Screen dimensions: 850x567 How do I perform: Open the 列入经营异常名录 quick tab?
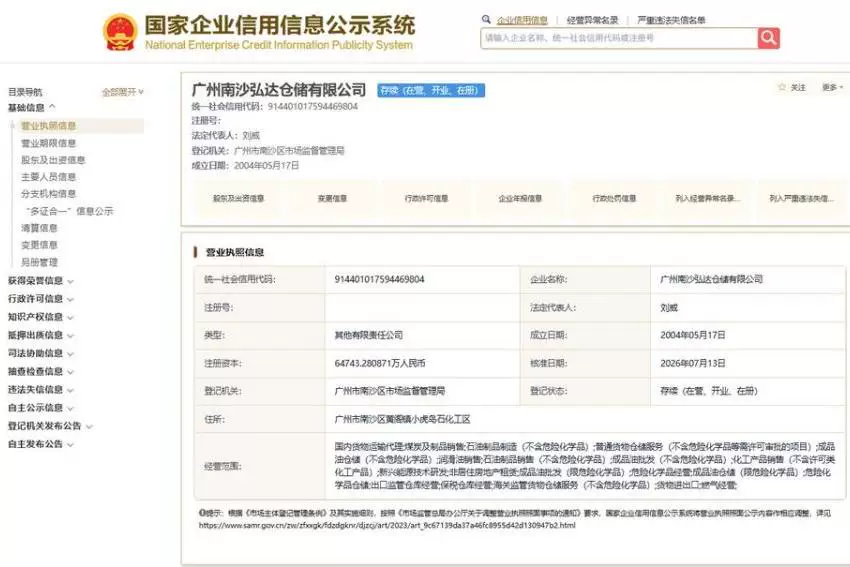click(707, 198)
